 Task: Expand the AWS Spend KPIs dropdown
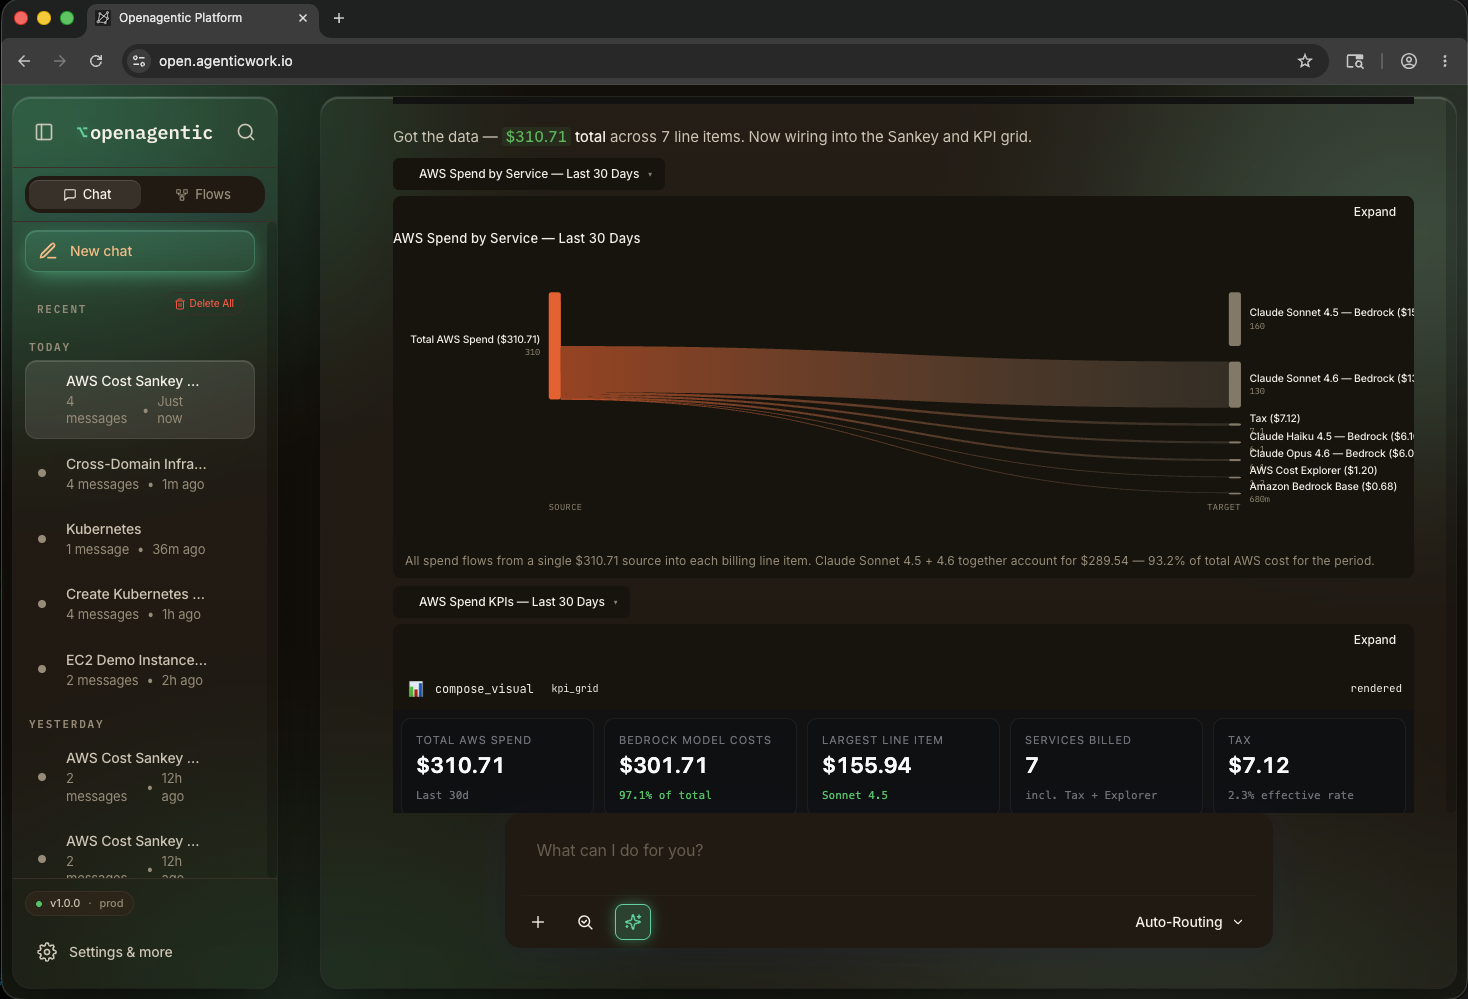pyautogui.click(x=511, y=602)
